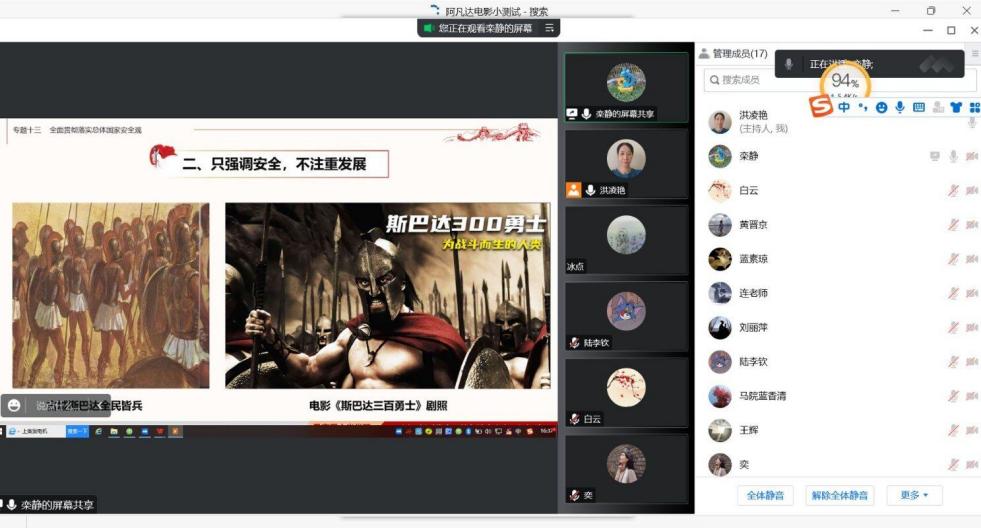
Task: Click the emoji reaction button on shared screen
Action: [14, 405]
